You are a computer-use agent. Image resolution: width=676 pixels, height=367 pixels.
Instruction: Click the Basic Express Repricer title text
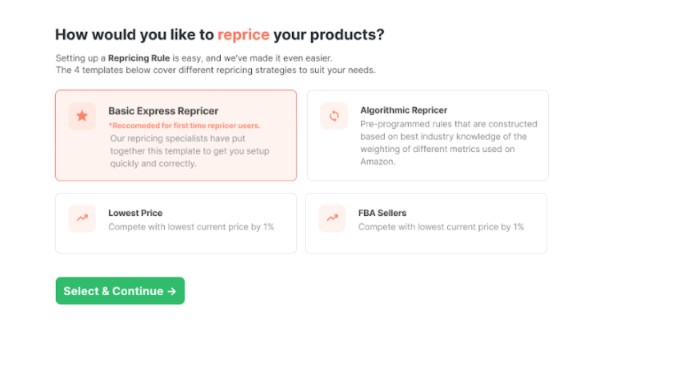(163, 111)
